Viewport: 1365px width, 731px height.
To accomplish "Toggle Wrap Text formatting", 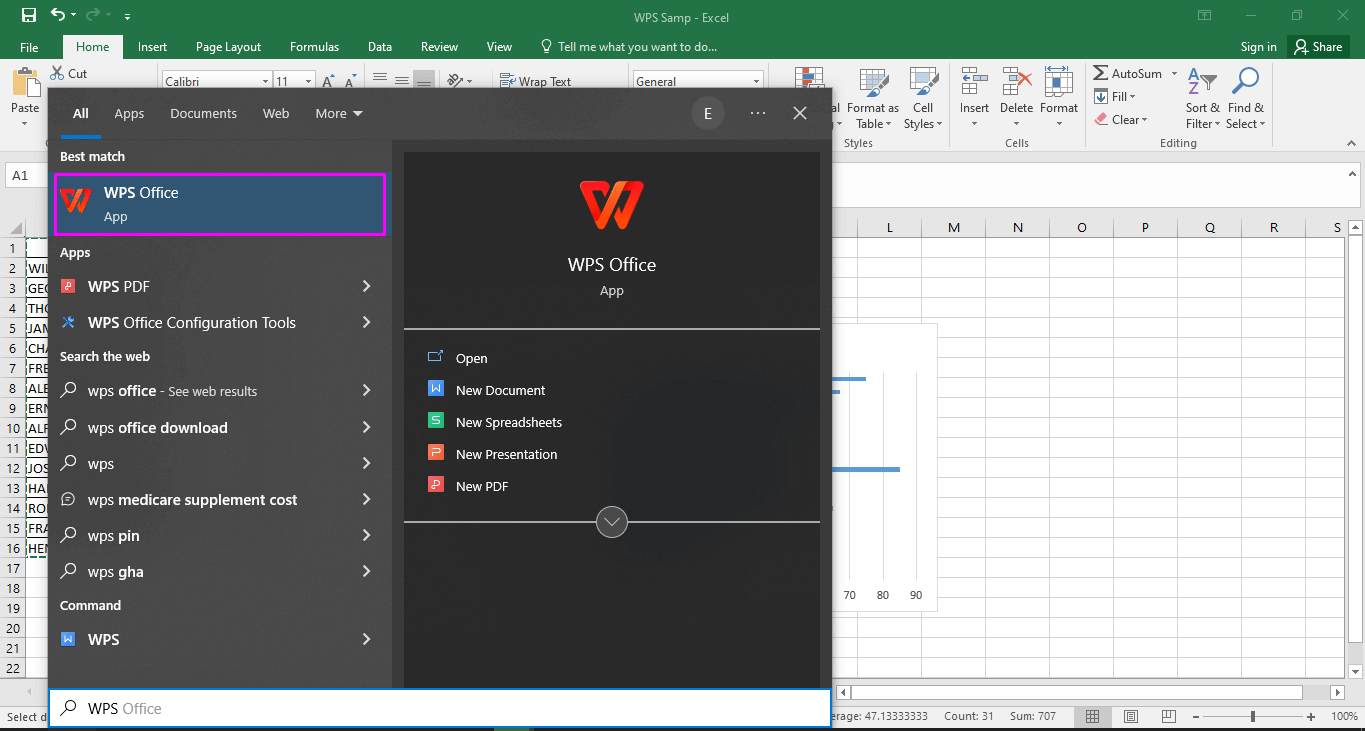I will point(535,80).
